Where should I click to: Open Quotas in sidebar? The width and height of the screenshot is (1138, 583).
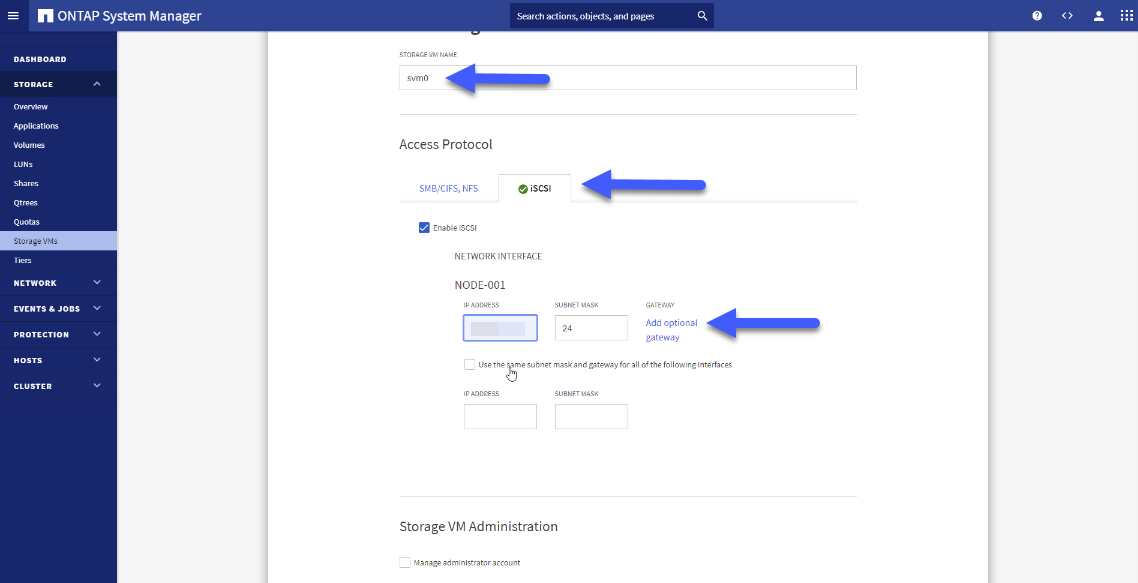click(26, 222)
